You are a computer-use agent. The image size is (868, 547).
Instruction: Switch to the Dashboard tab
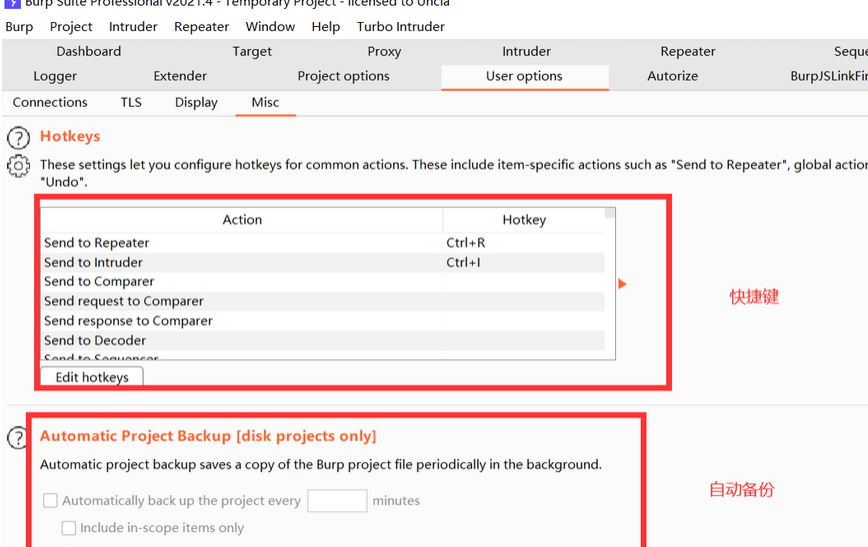click(89, 51)
